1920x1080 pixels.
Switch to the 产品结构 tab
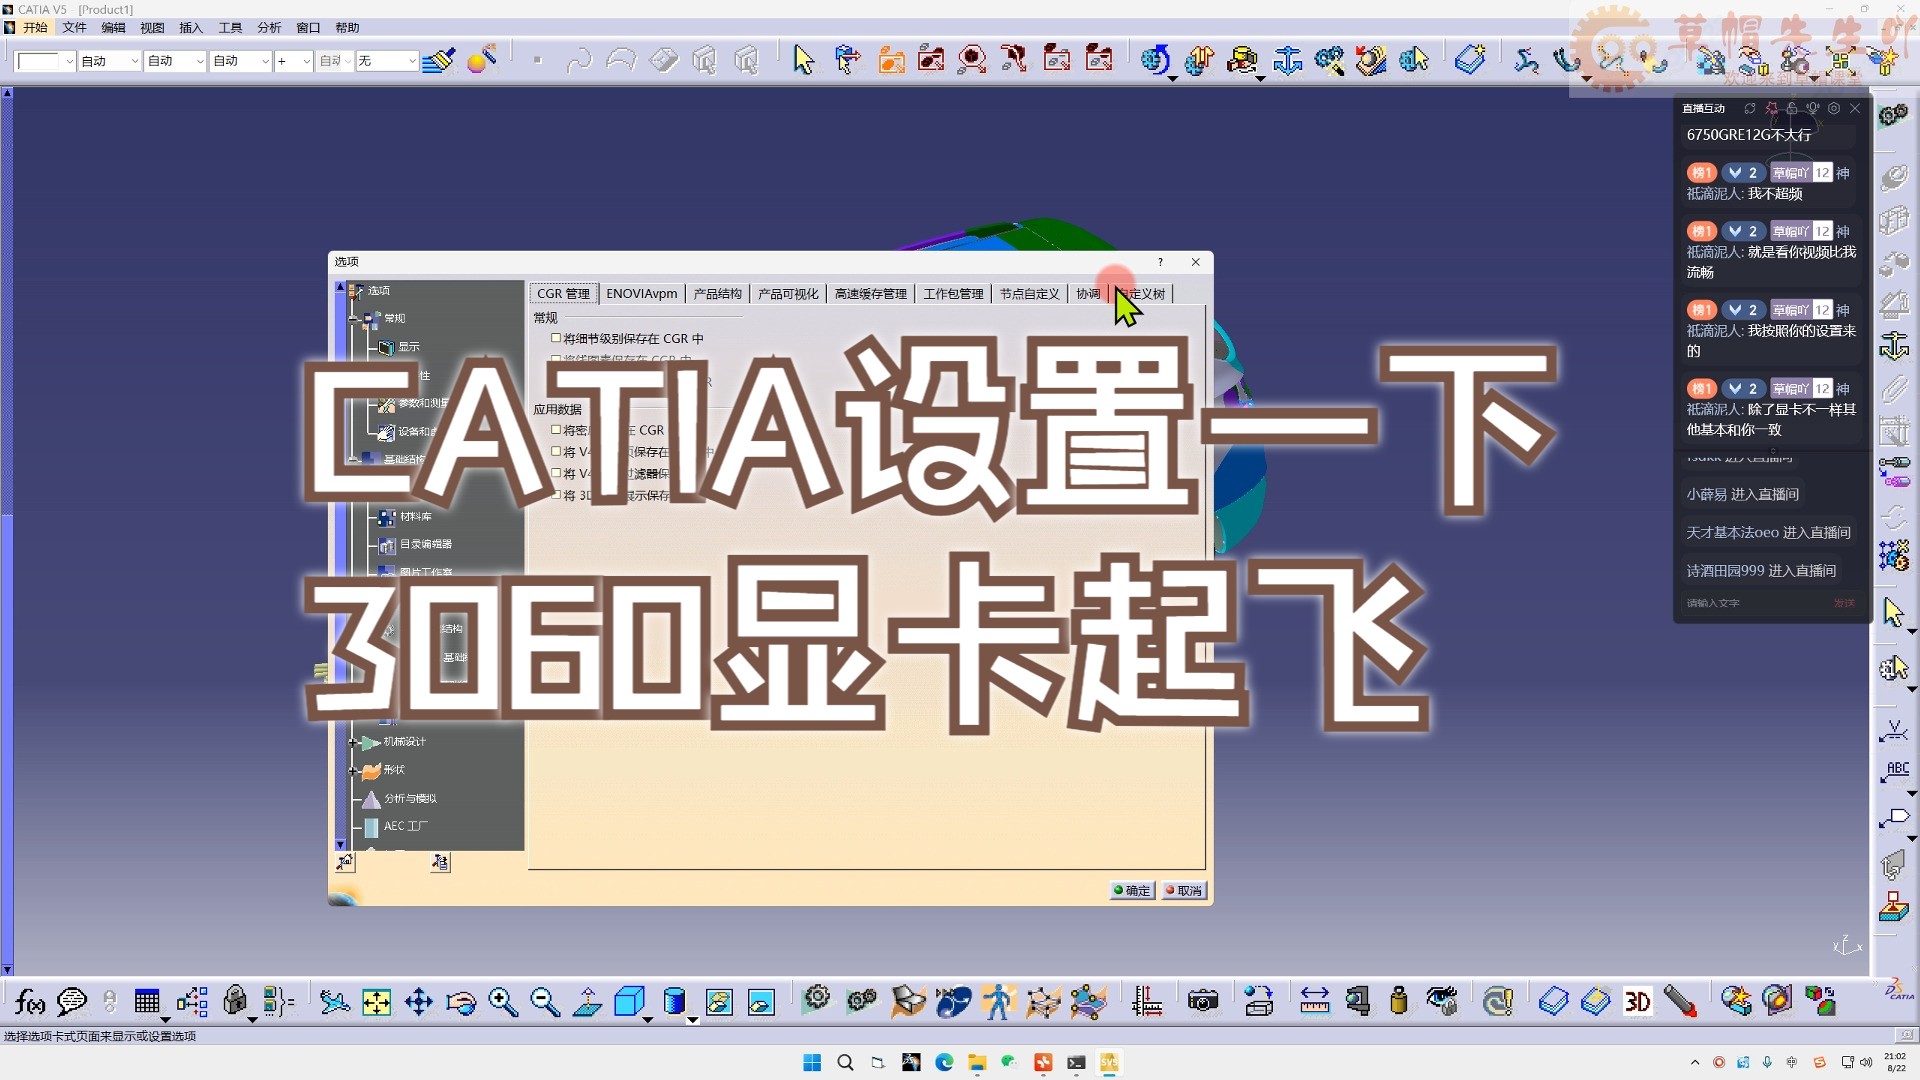(717, 293)
